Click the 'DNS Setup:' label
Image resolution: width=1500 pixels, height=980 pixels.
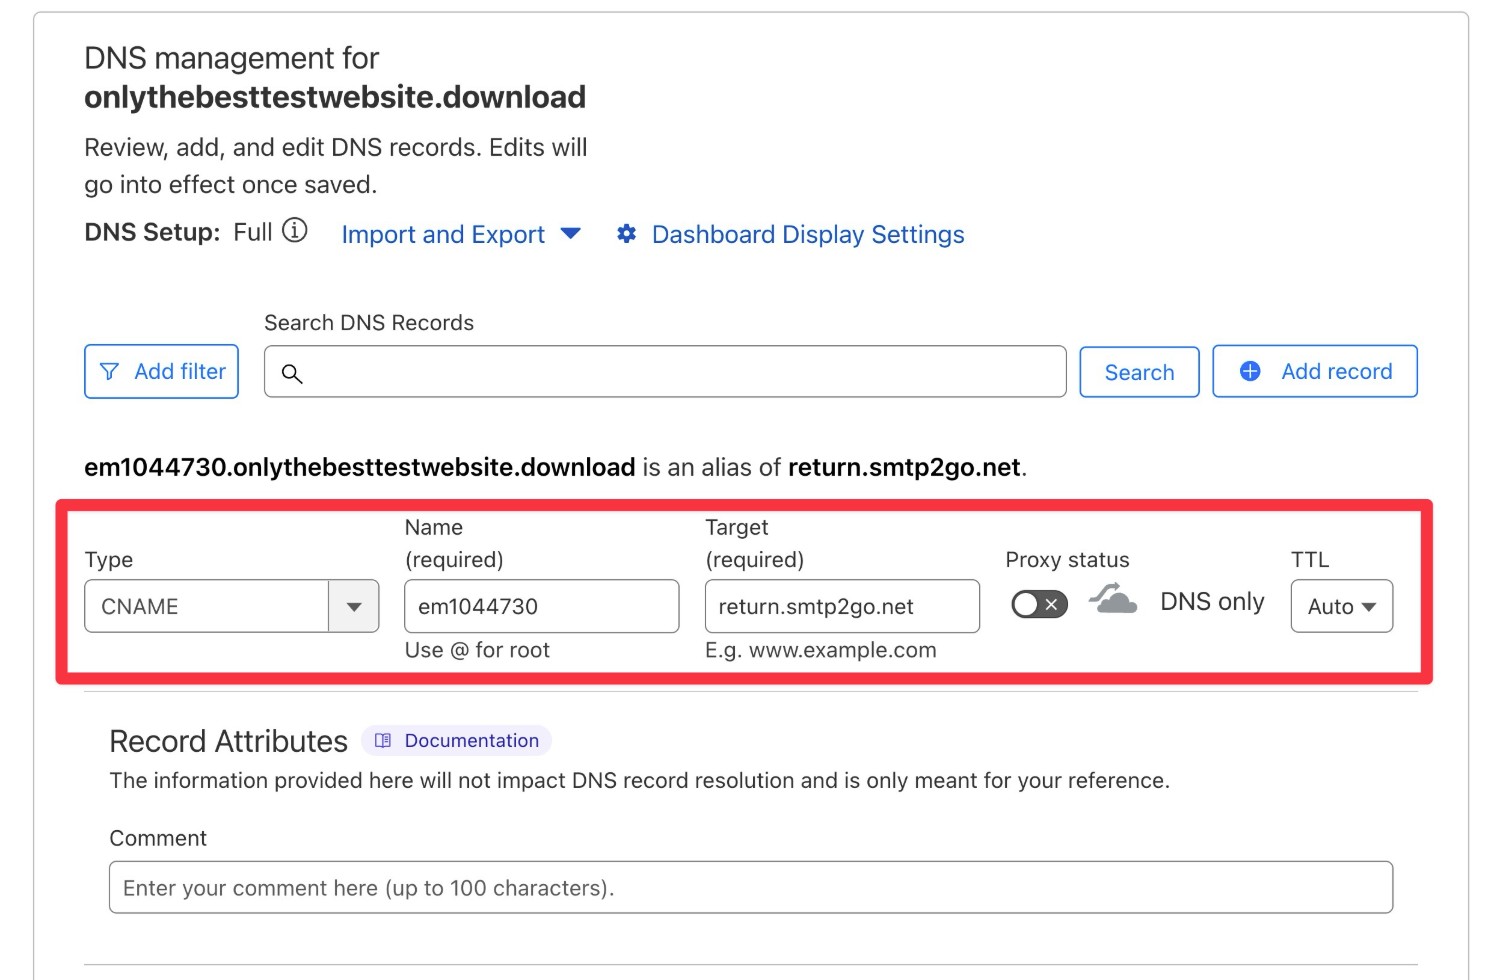[152, 232]
